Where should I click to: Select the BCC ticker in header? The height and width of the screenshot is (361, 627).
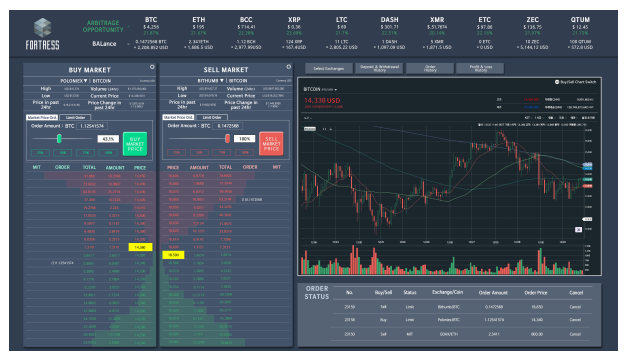pos(246,20)
